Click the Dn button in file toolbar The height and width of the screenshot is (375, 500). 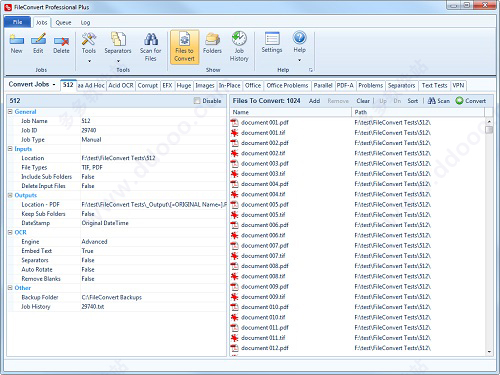(397, 101)
